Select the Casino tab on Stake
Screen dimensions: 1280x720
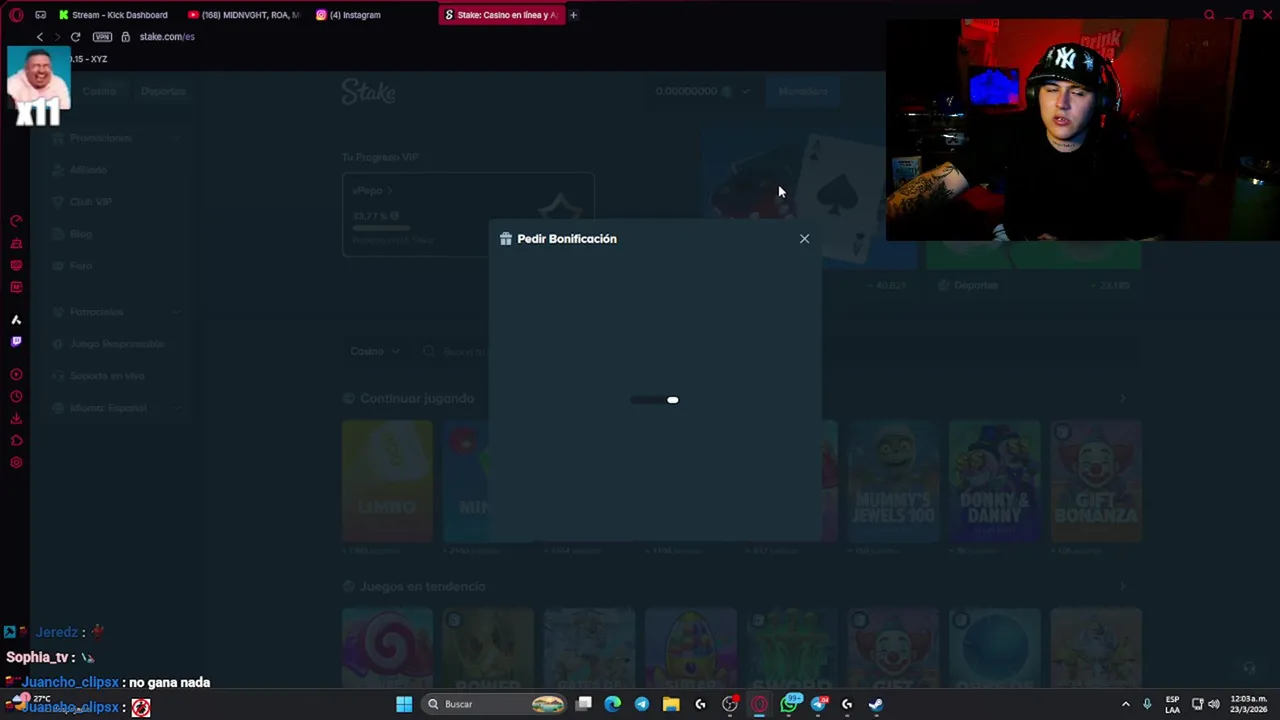[99, 91]
